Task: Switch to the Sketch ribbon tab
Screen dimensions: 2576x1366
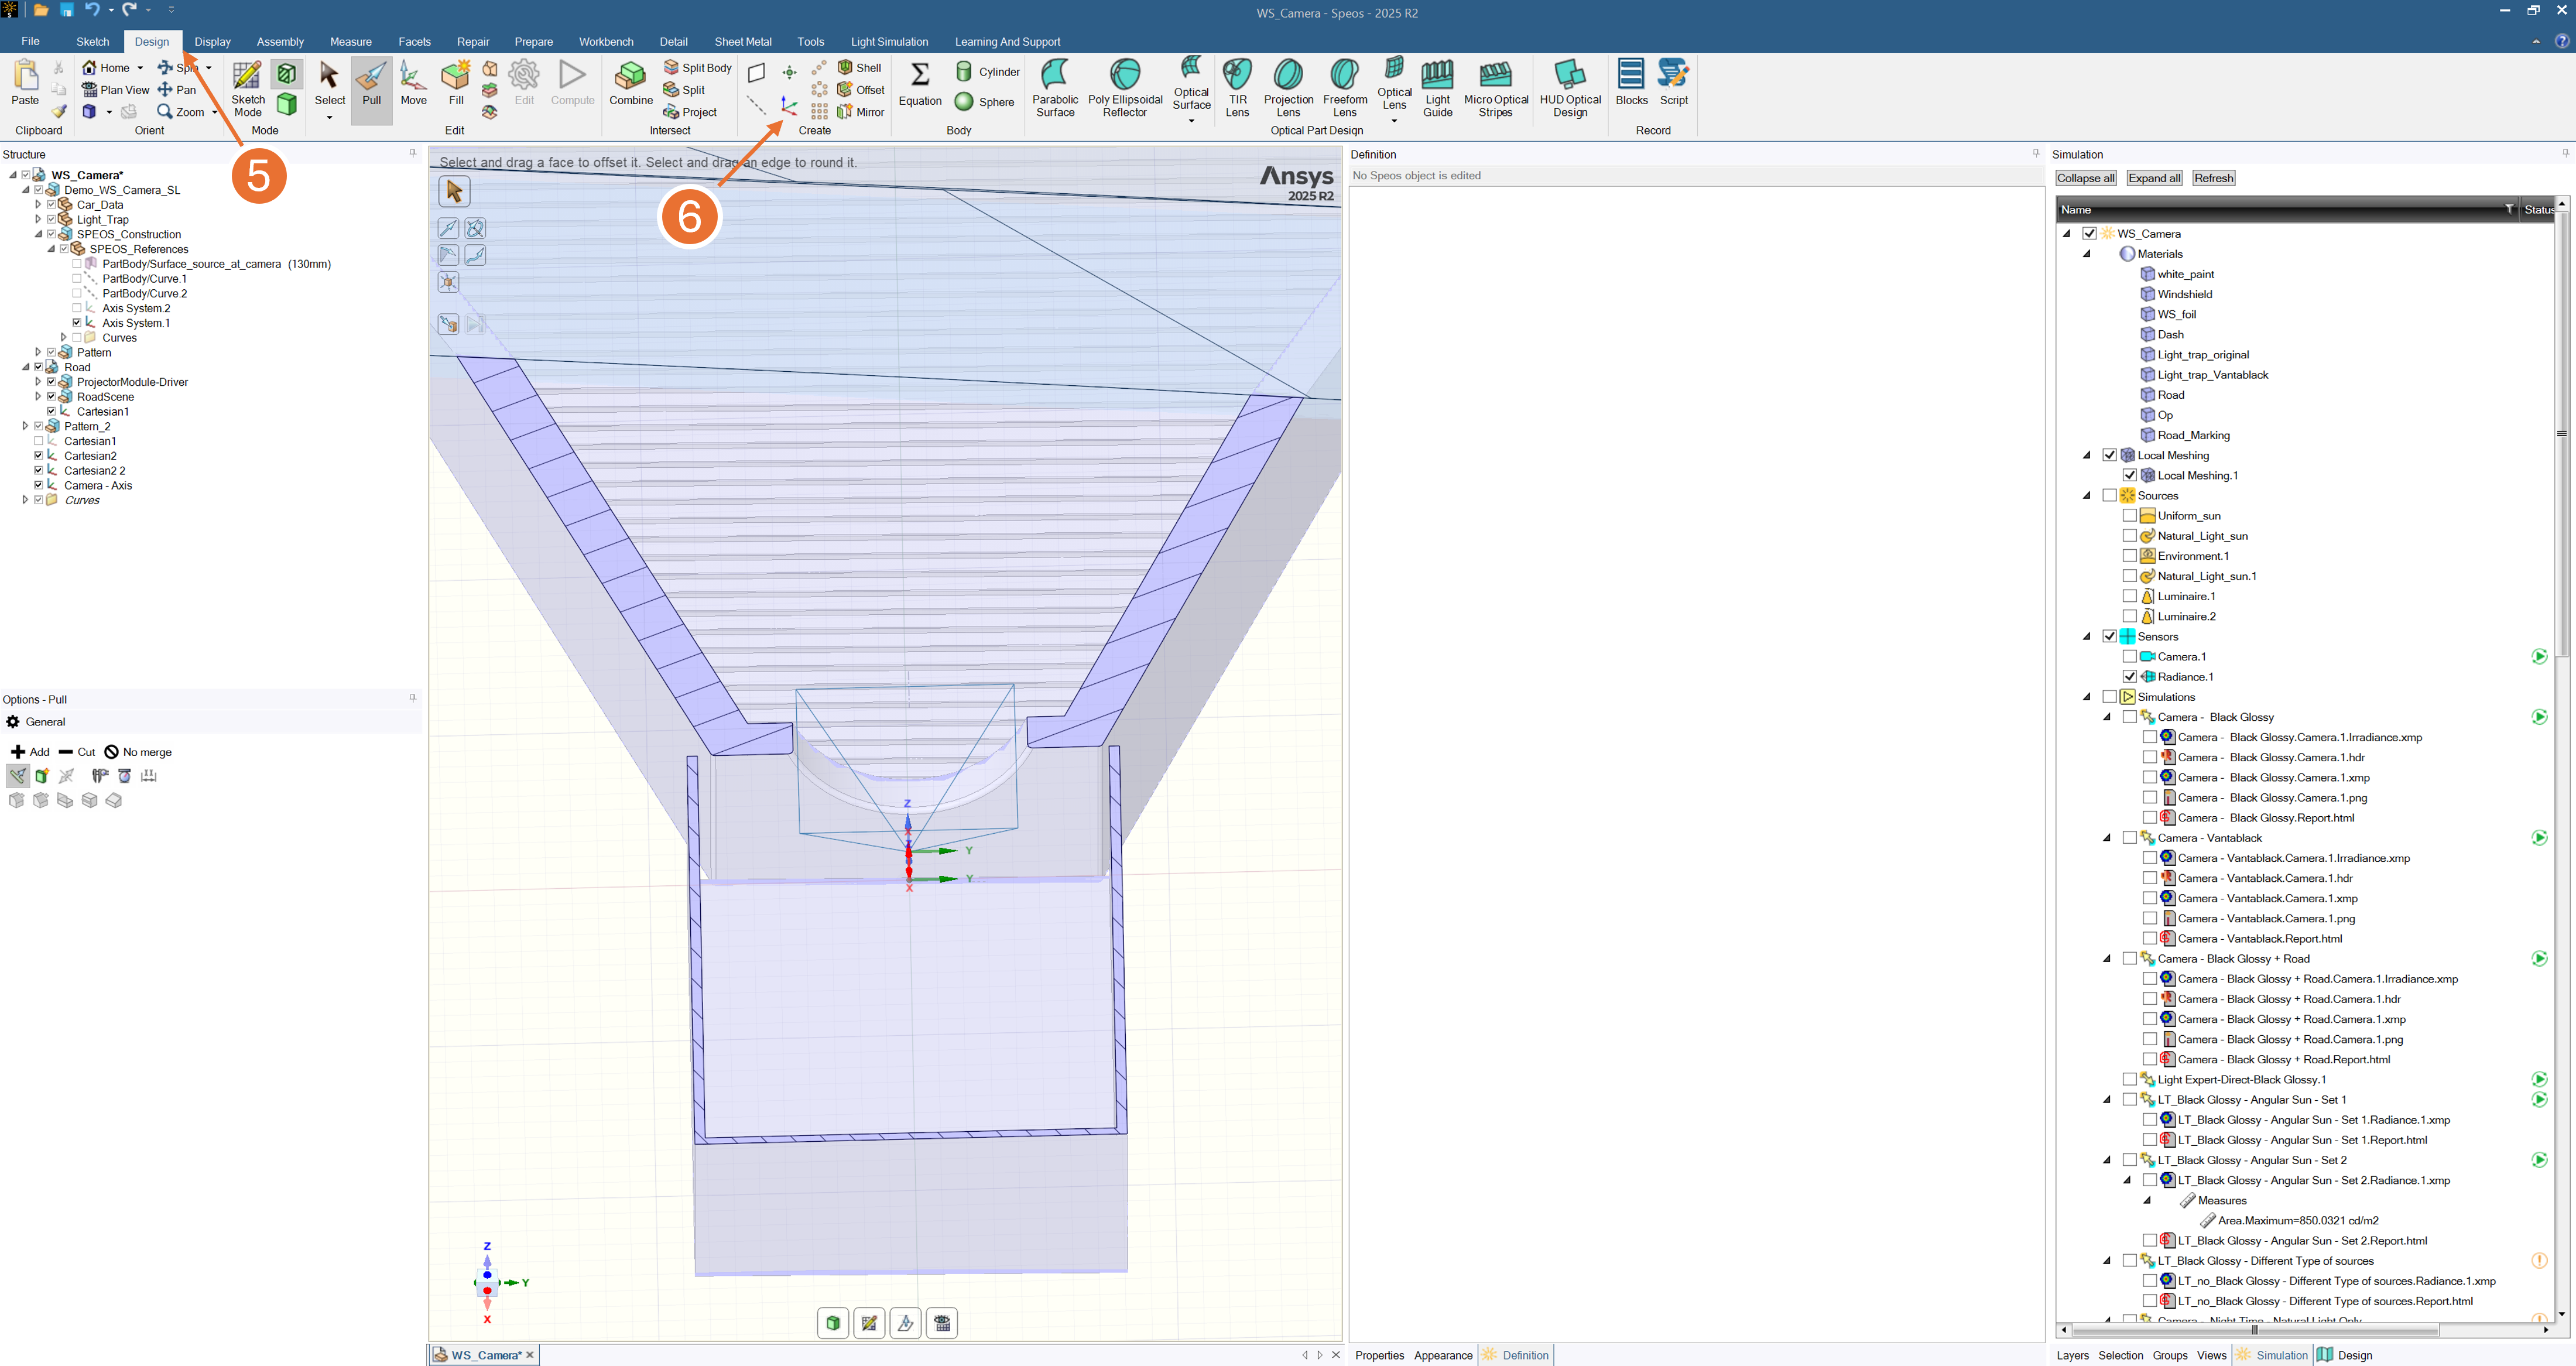Action: coord(92,42)
